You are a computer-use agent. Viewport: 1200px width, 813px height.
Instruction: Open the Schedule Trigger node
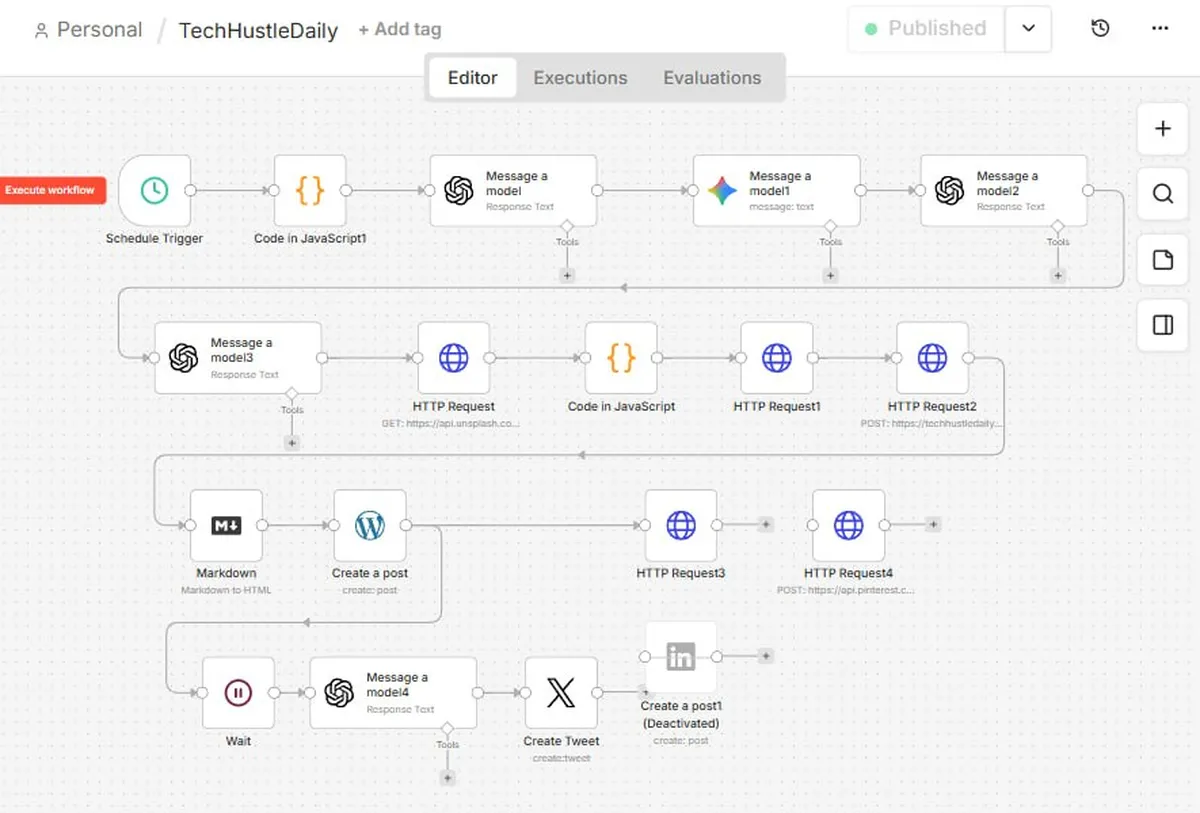154,190
